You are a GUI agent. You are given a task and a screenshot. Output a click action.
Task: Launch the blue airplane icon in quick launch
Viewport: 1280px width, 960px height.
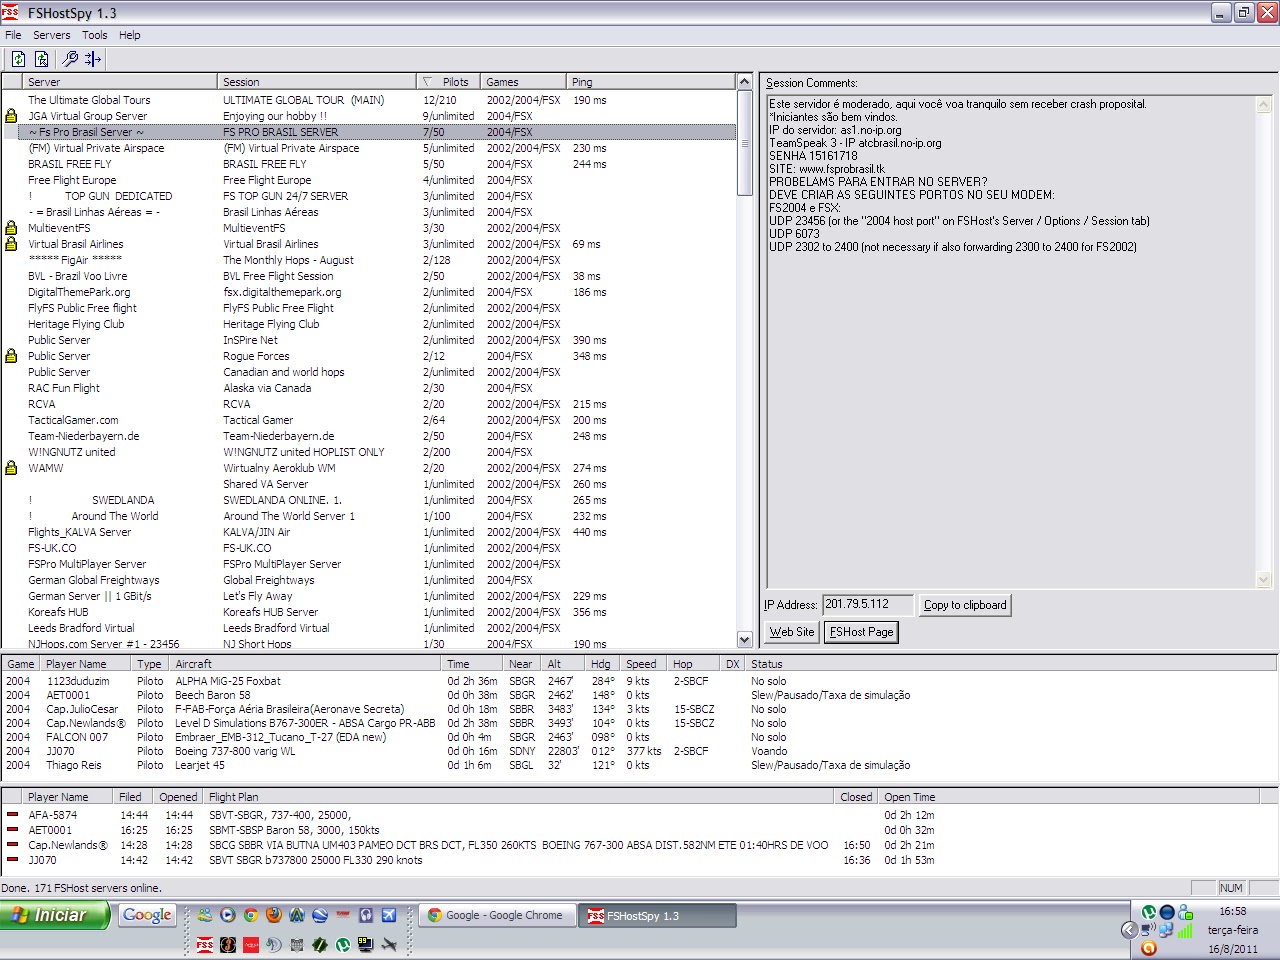389,915
